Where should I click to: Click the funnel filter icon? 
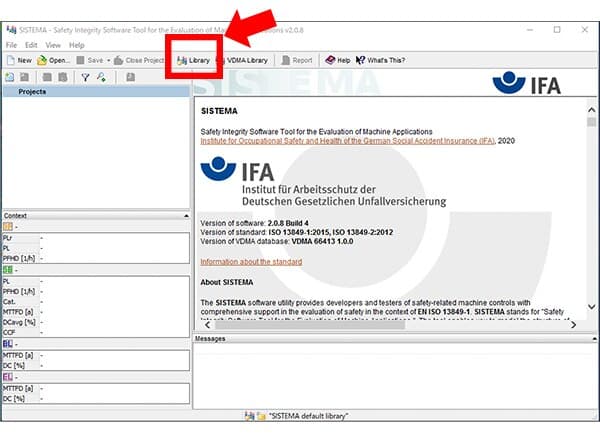click(85, 77)
